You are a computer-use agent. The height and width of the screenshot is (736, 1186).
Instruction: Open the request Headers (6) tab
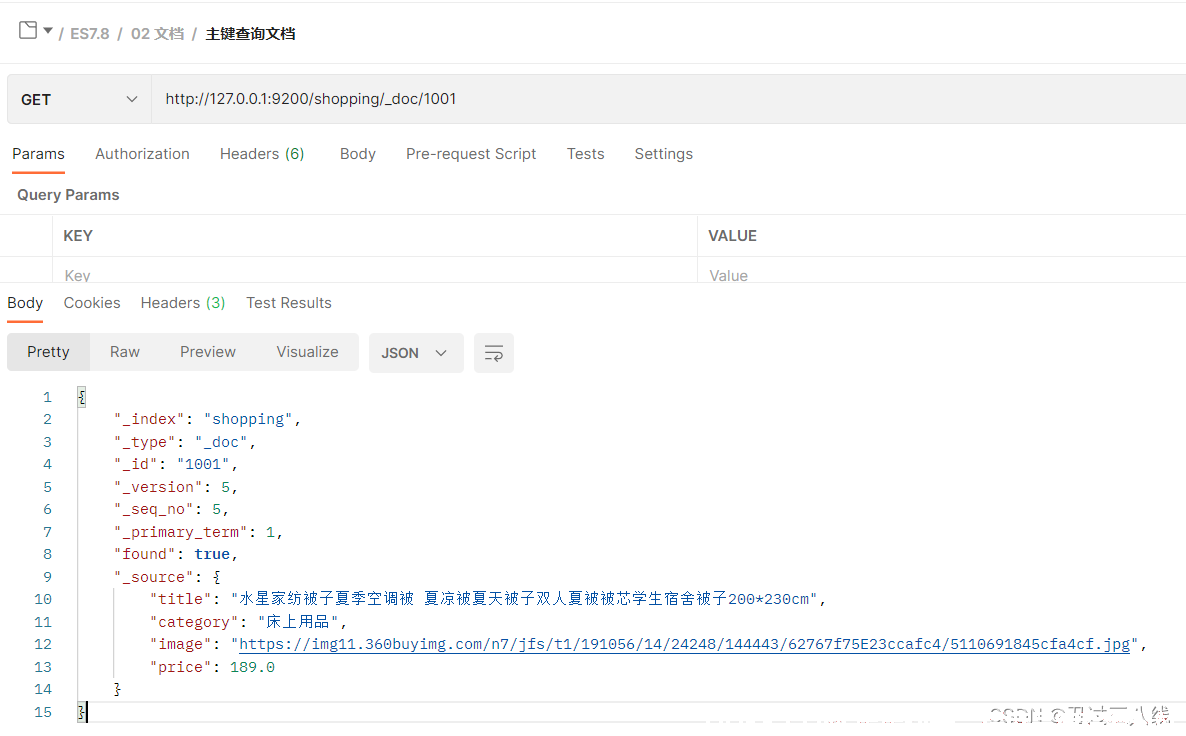pyautogui.click(x=262, y=154)
